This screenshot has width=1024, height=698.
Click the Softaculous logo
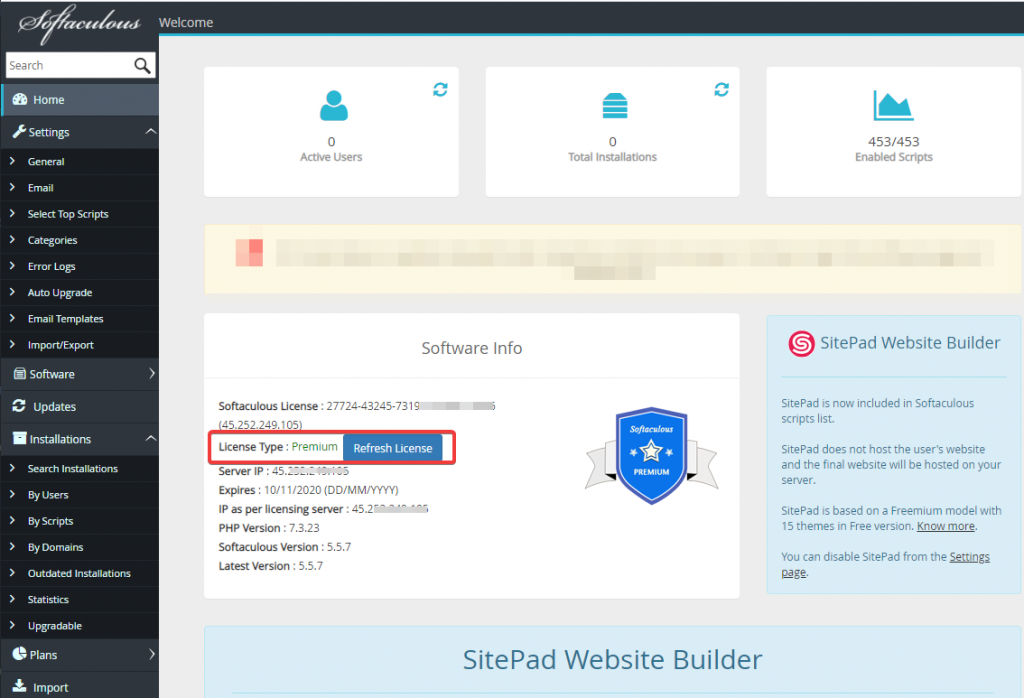pos(79,24)
